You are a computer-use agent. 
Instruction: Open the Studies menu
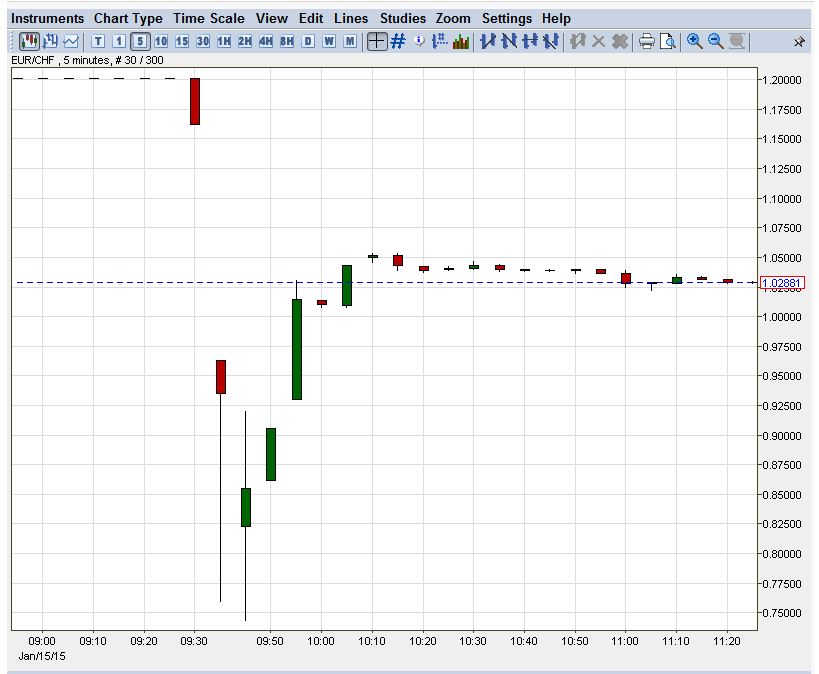coord(402,18)
